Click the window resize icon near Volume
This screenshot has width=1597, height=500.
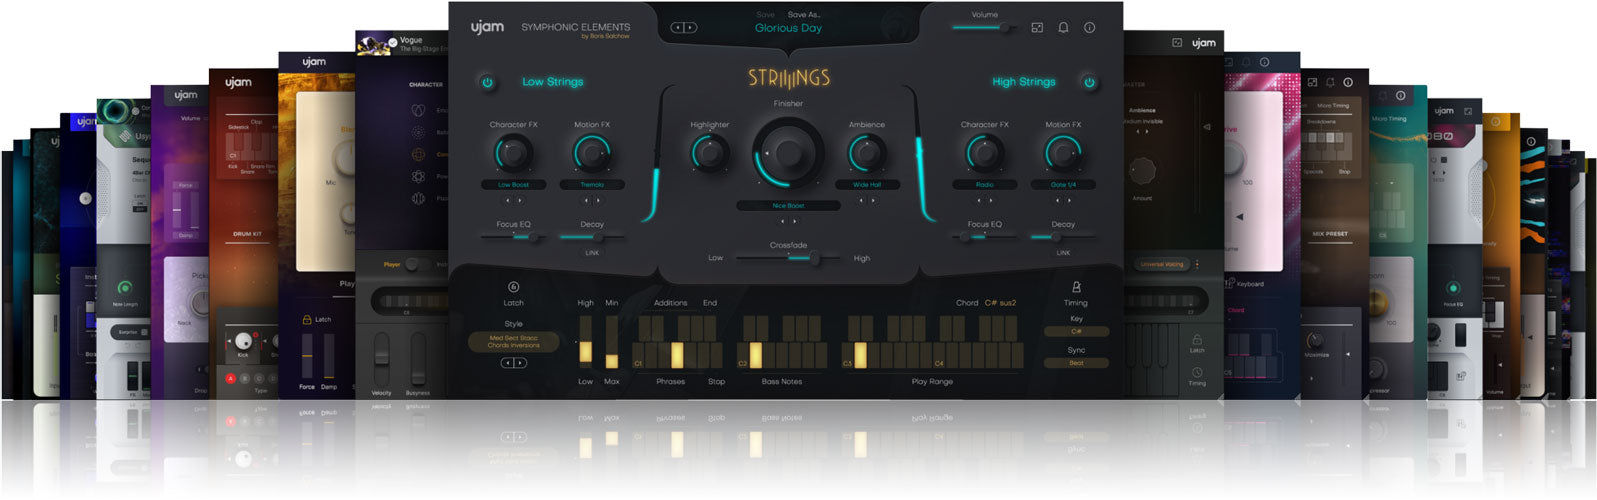click(x=1037, y=28)
